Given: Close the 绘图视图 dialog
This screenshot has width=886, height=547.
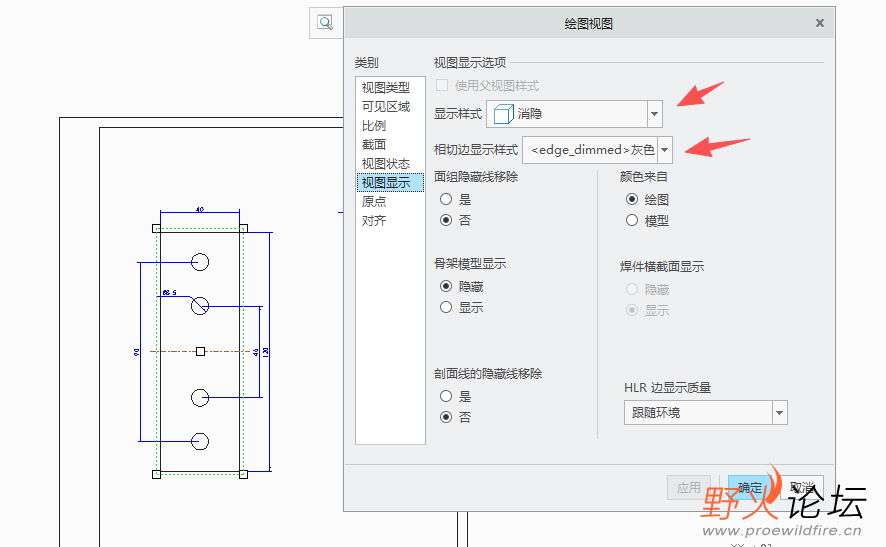Looking at the screenshot, I should 819,23.
